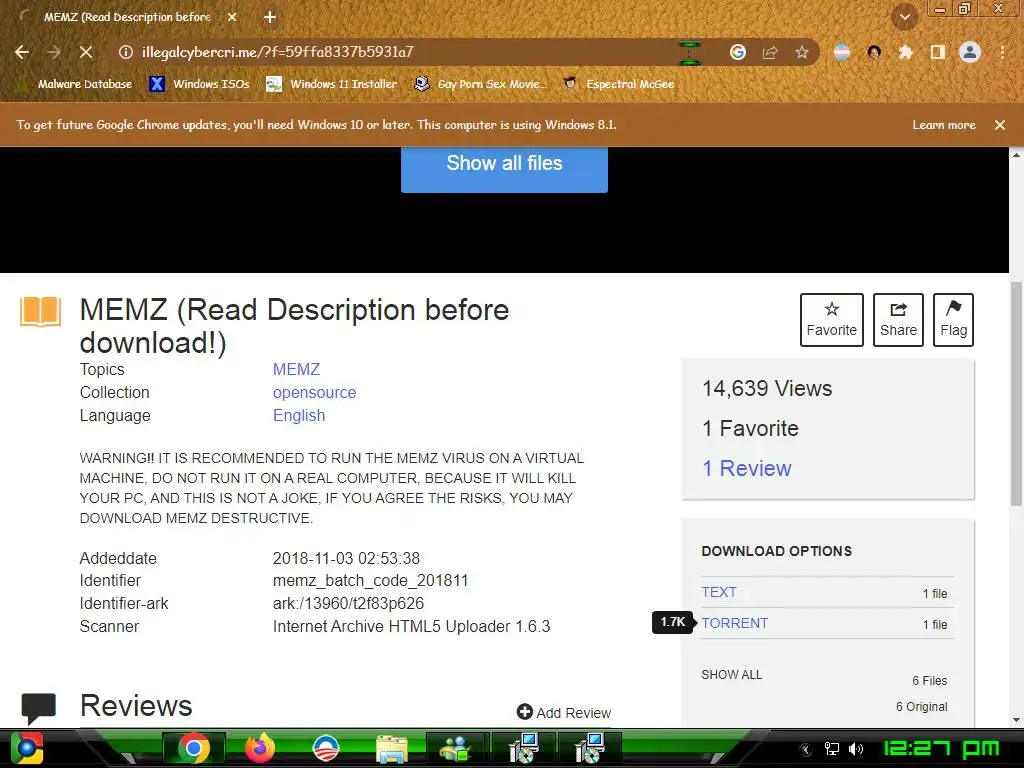Click the Addeddate value 2018-11-03 02:53:38
The width and height of the screenshot is (1024, 768).
(x=346, y=558)
